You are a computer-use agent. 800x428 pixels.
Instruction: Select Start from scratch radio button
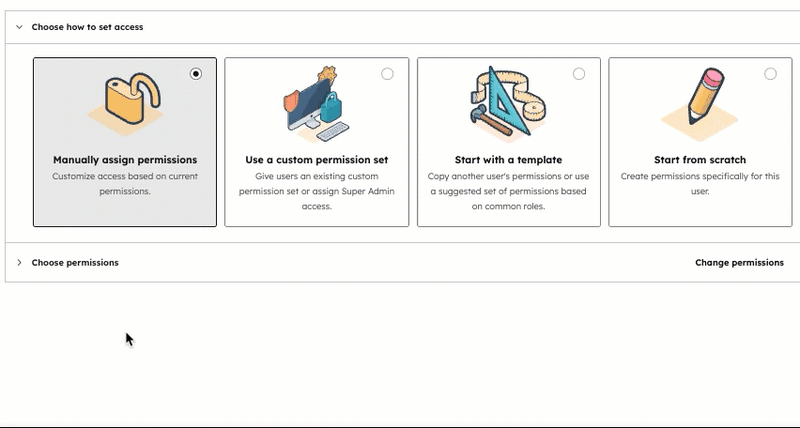(x=770, y=74)
